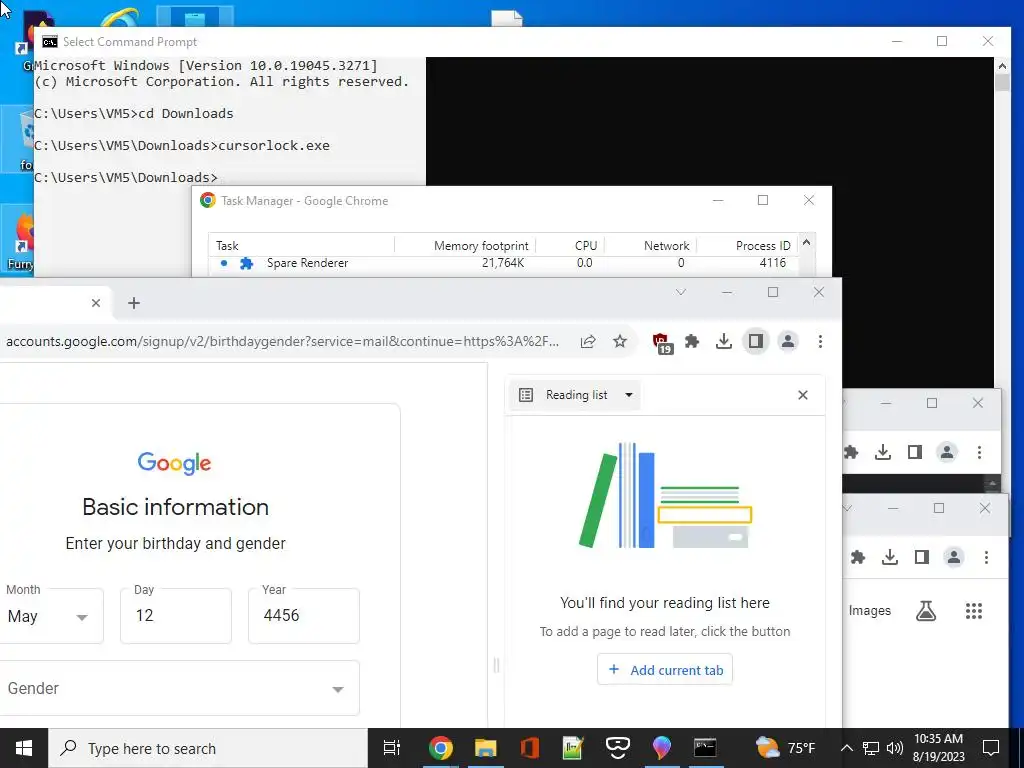The image size is (1024, 768).
Task: Click the colorful balloon app on taskbar
Action: pos(661,748)
